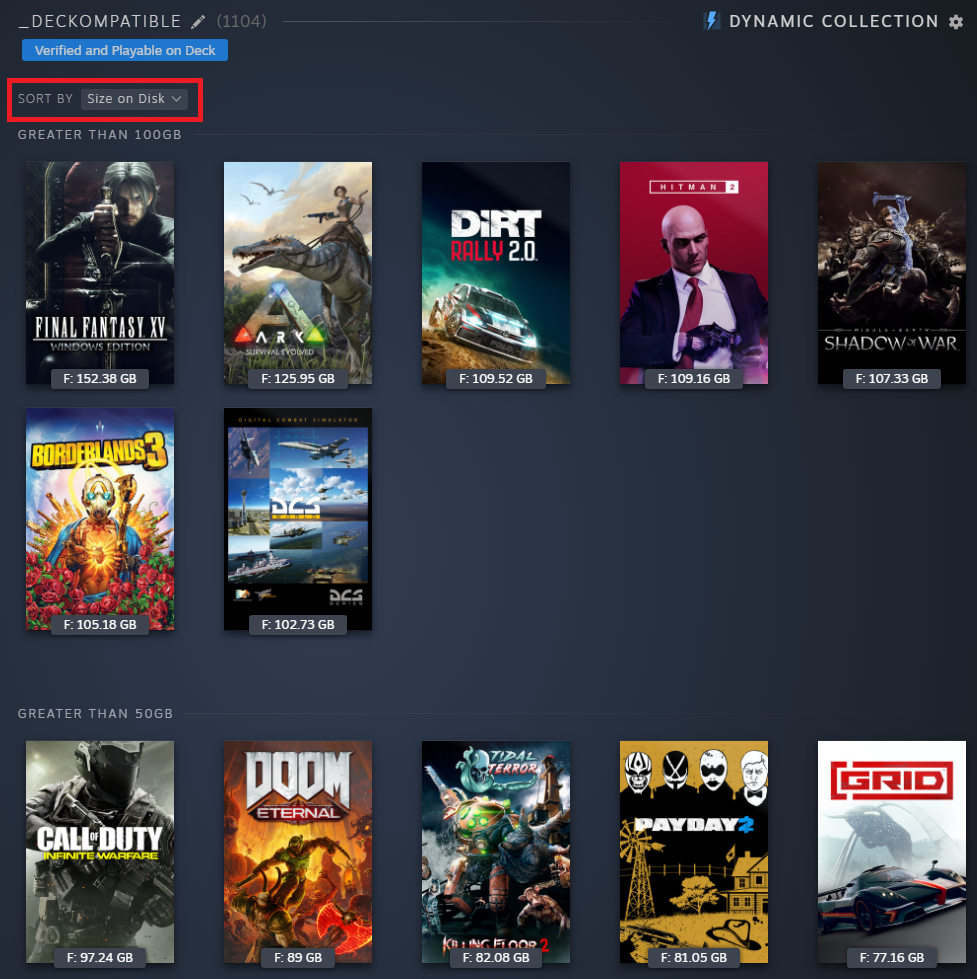977x979 pixels.
Task: Select the Borderlands 3 game cover
Action: pos(100,519)
